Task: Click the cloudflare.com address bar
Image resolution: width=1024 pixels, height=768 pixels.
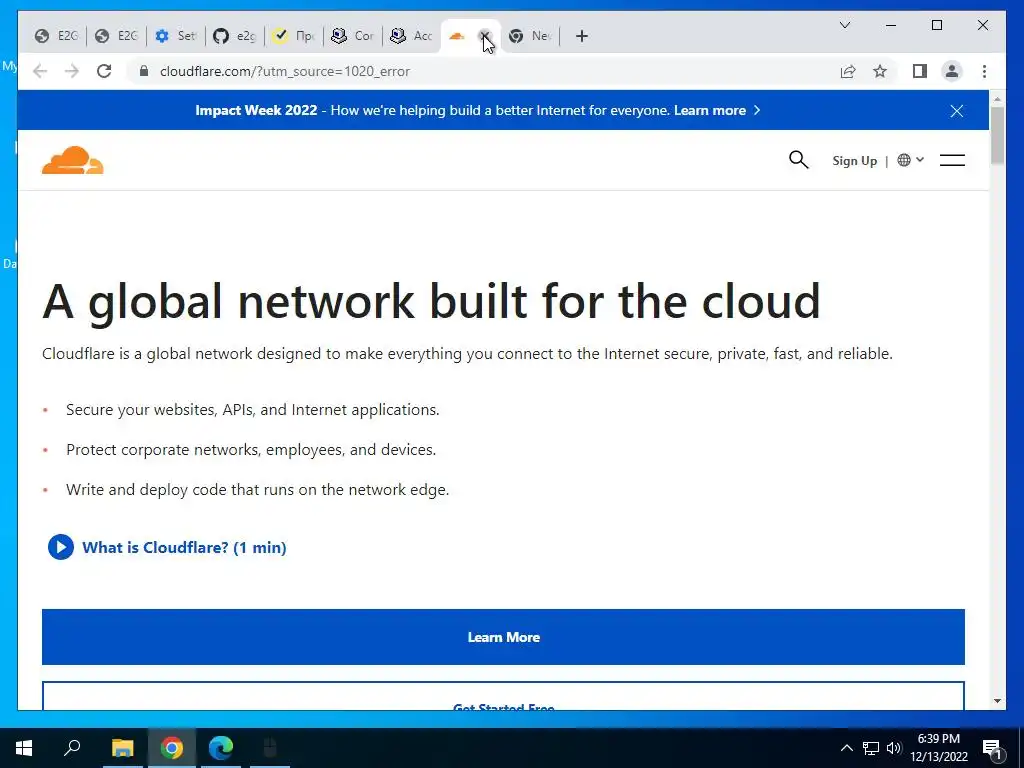Action: point(483,71)
